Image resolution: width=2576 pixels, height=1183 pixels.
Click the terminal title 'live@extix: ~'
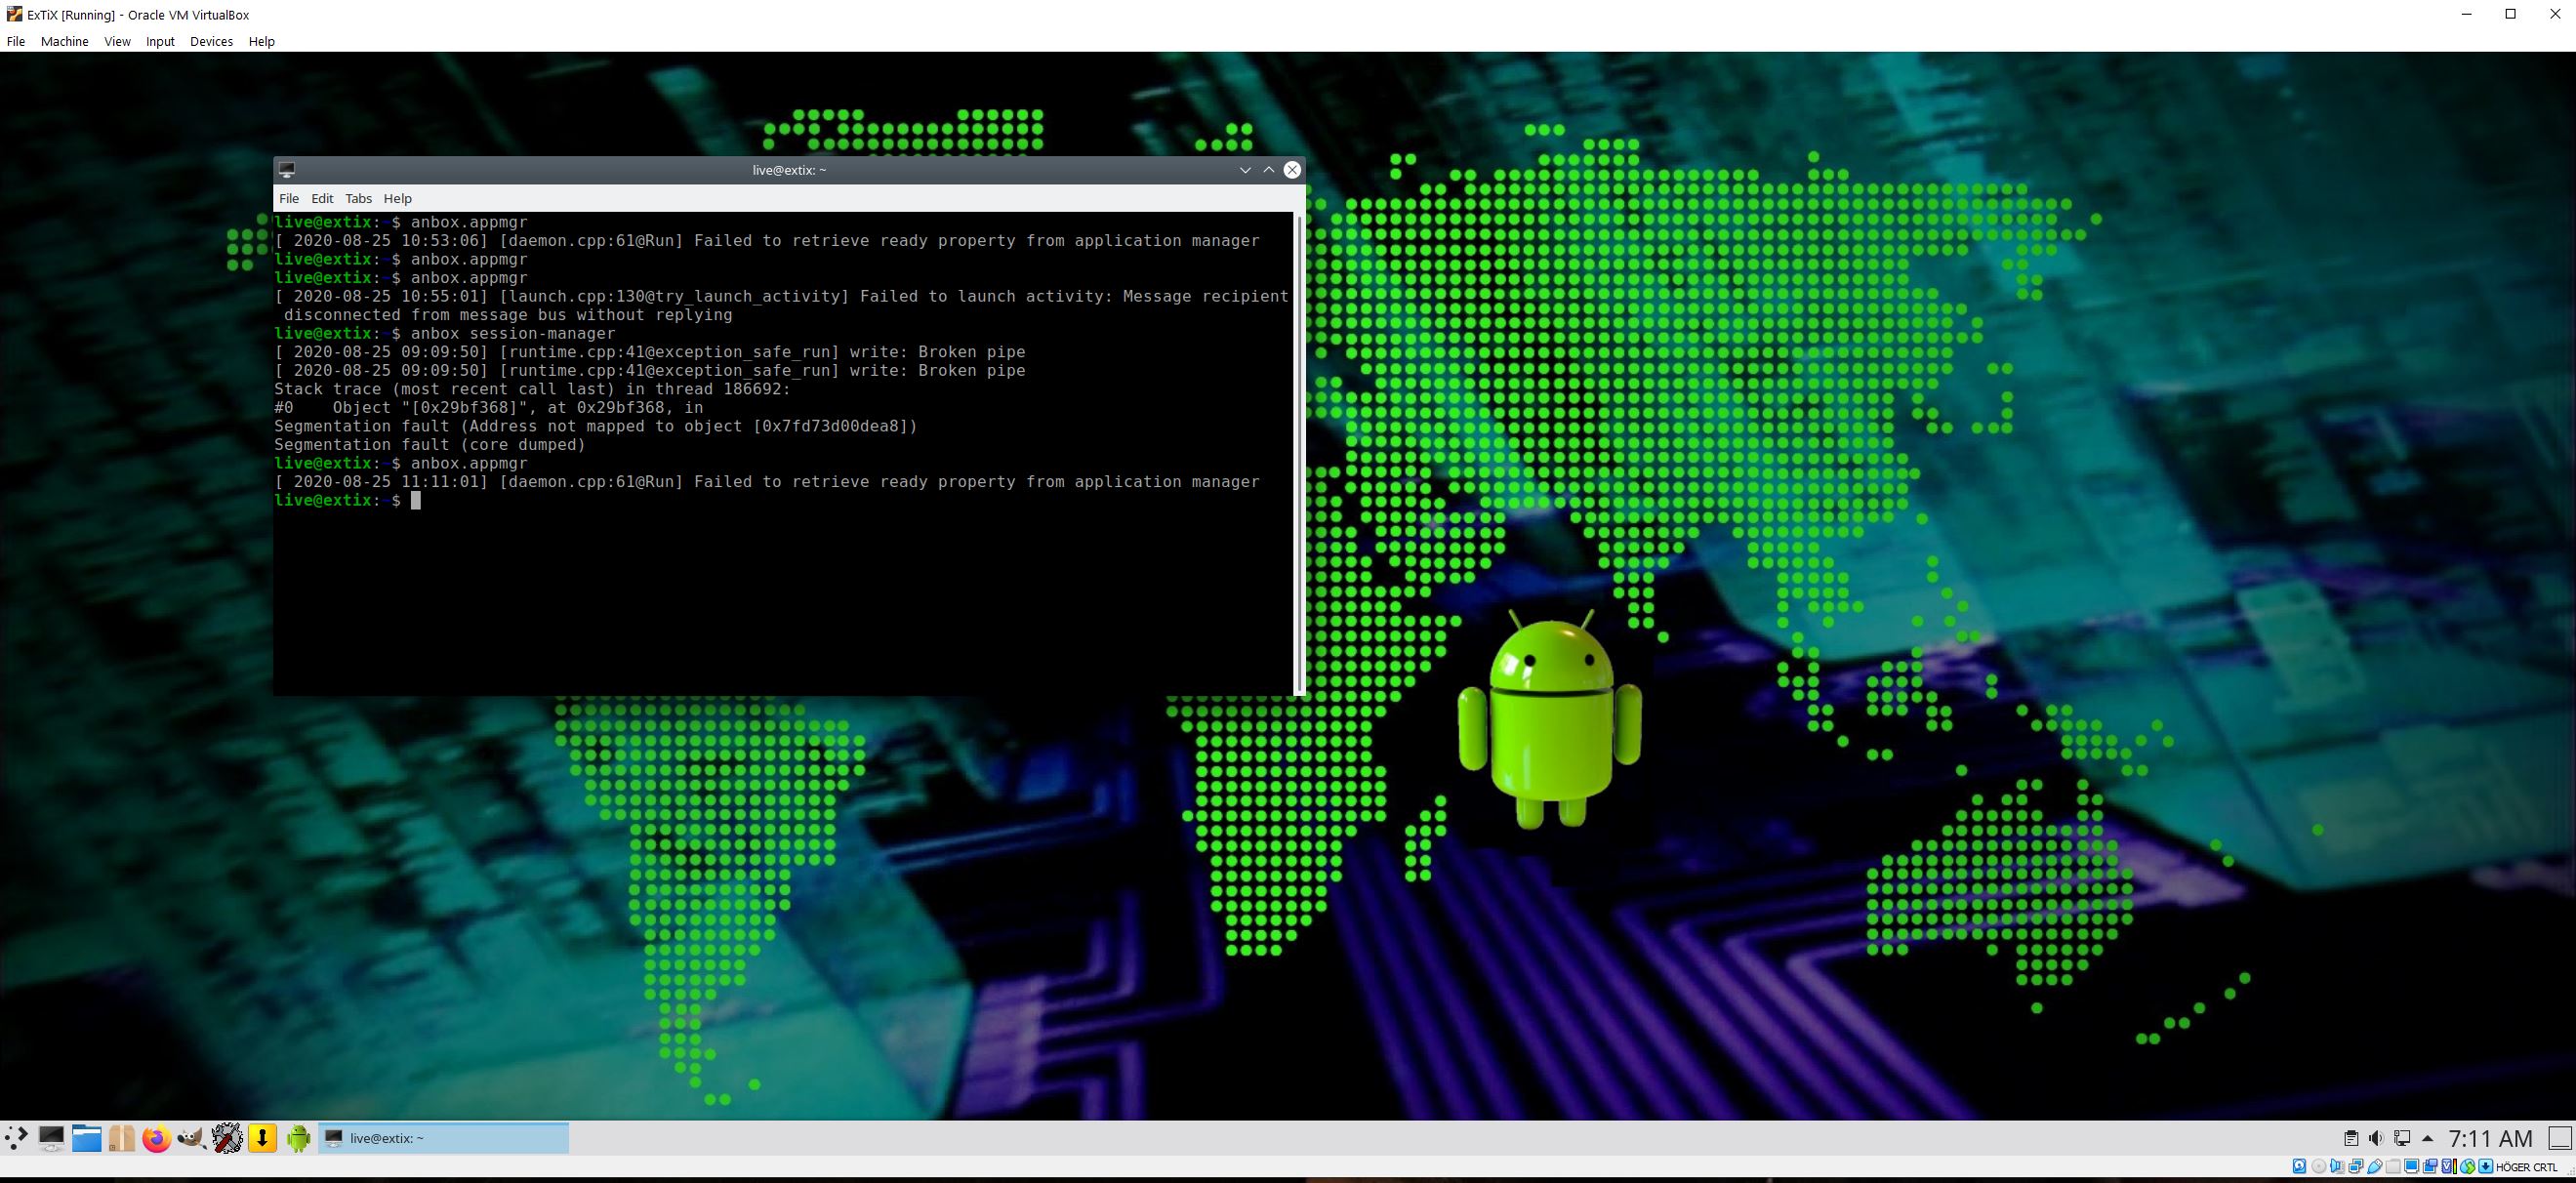tap(789, 170)
